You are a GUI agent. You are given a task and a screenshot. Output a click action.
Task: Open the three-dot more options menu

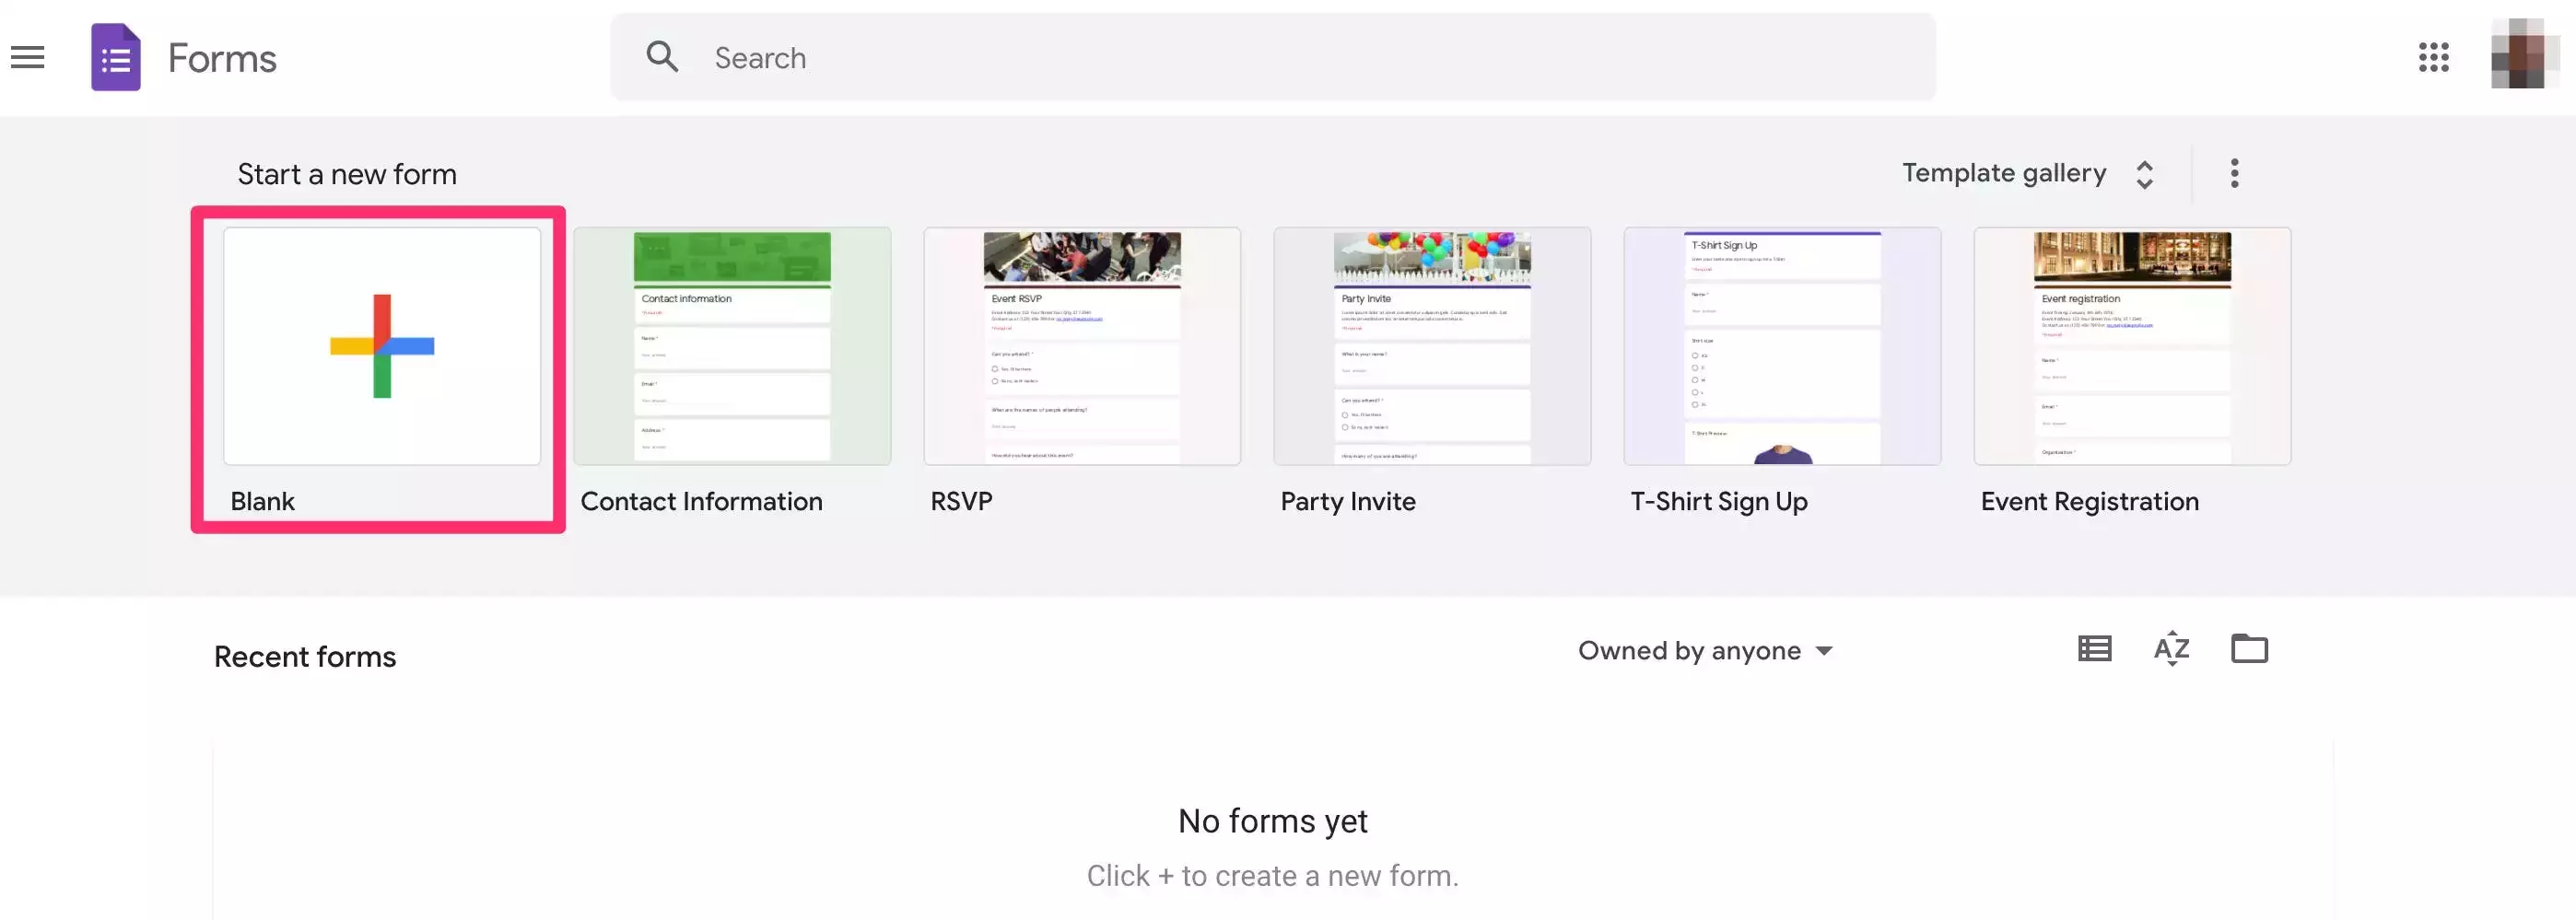pyautogui.click(x=2234, y=173)
